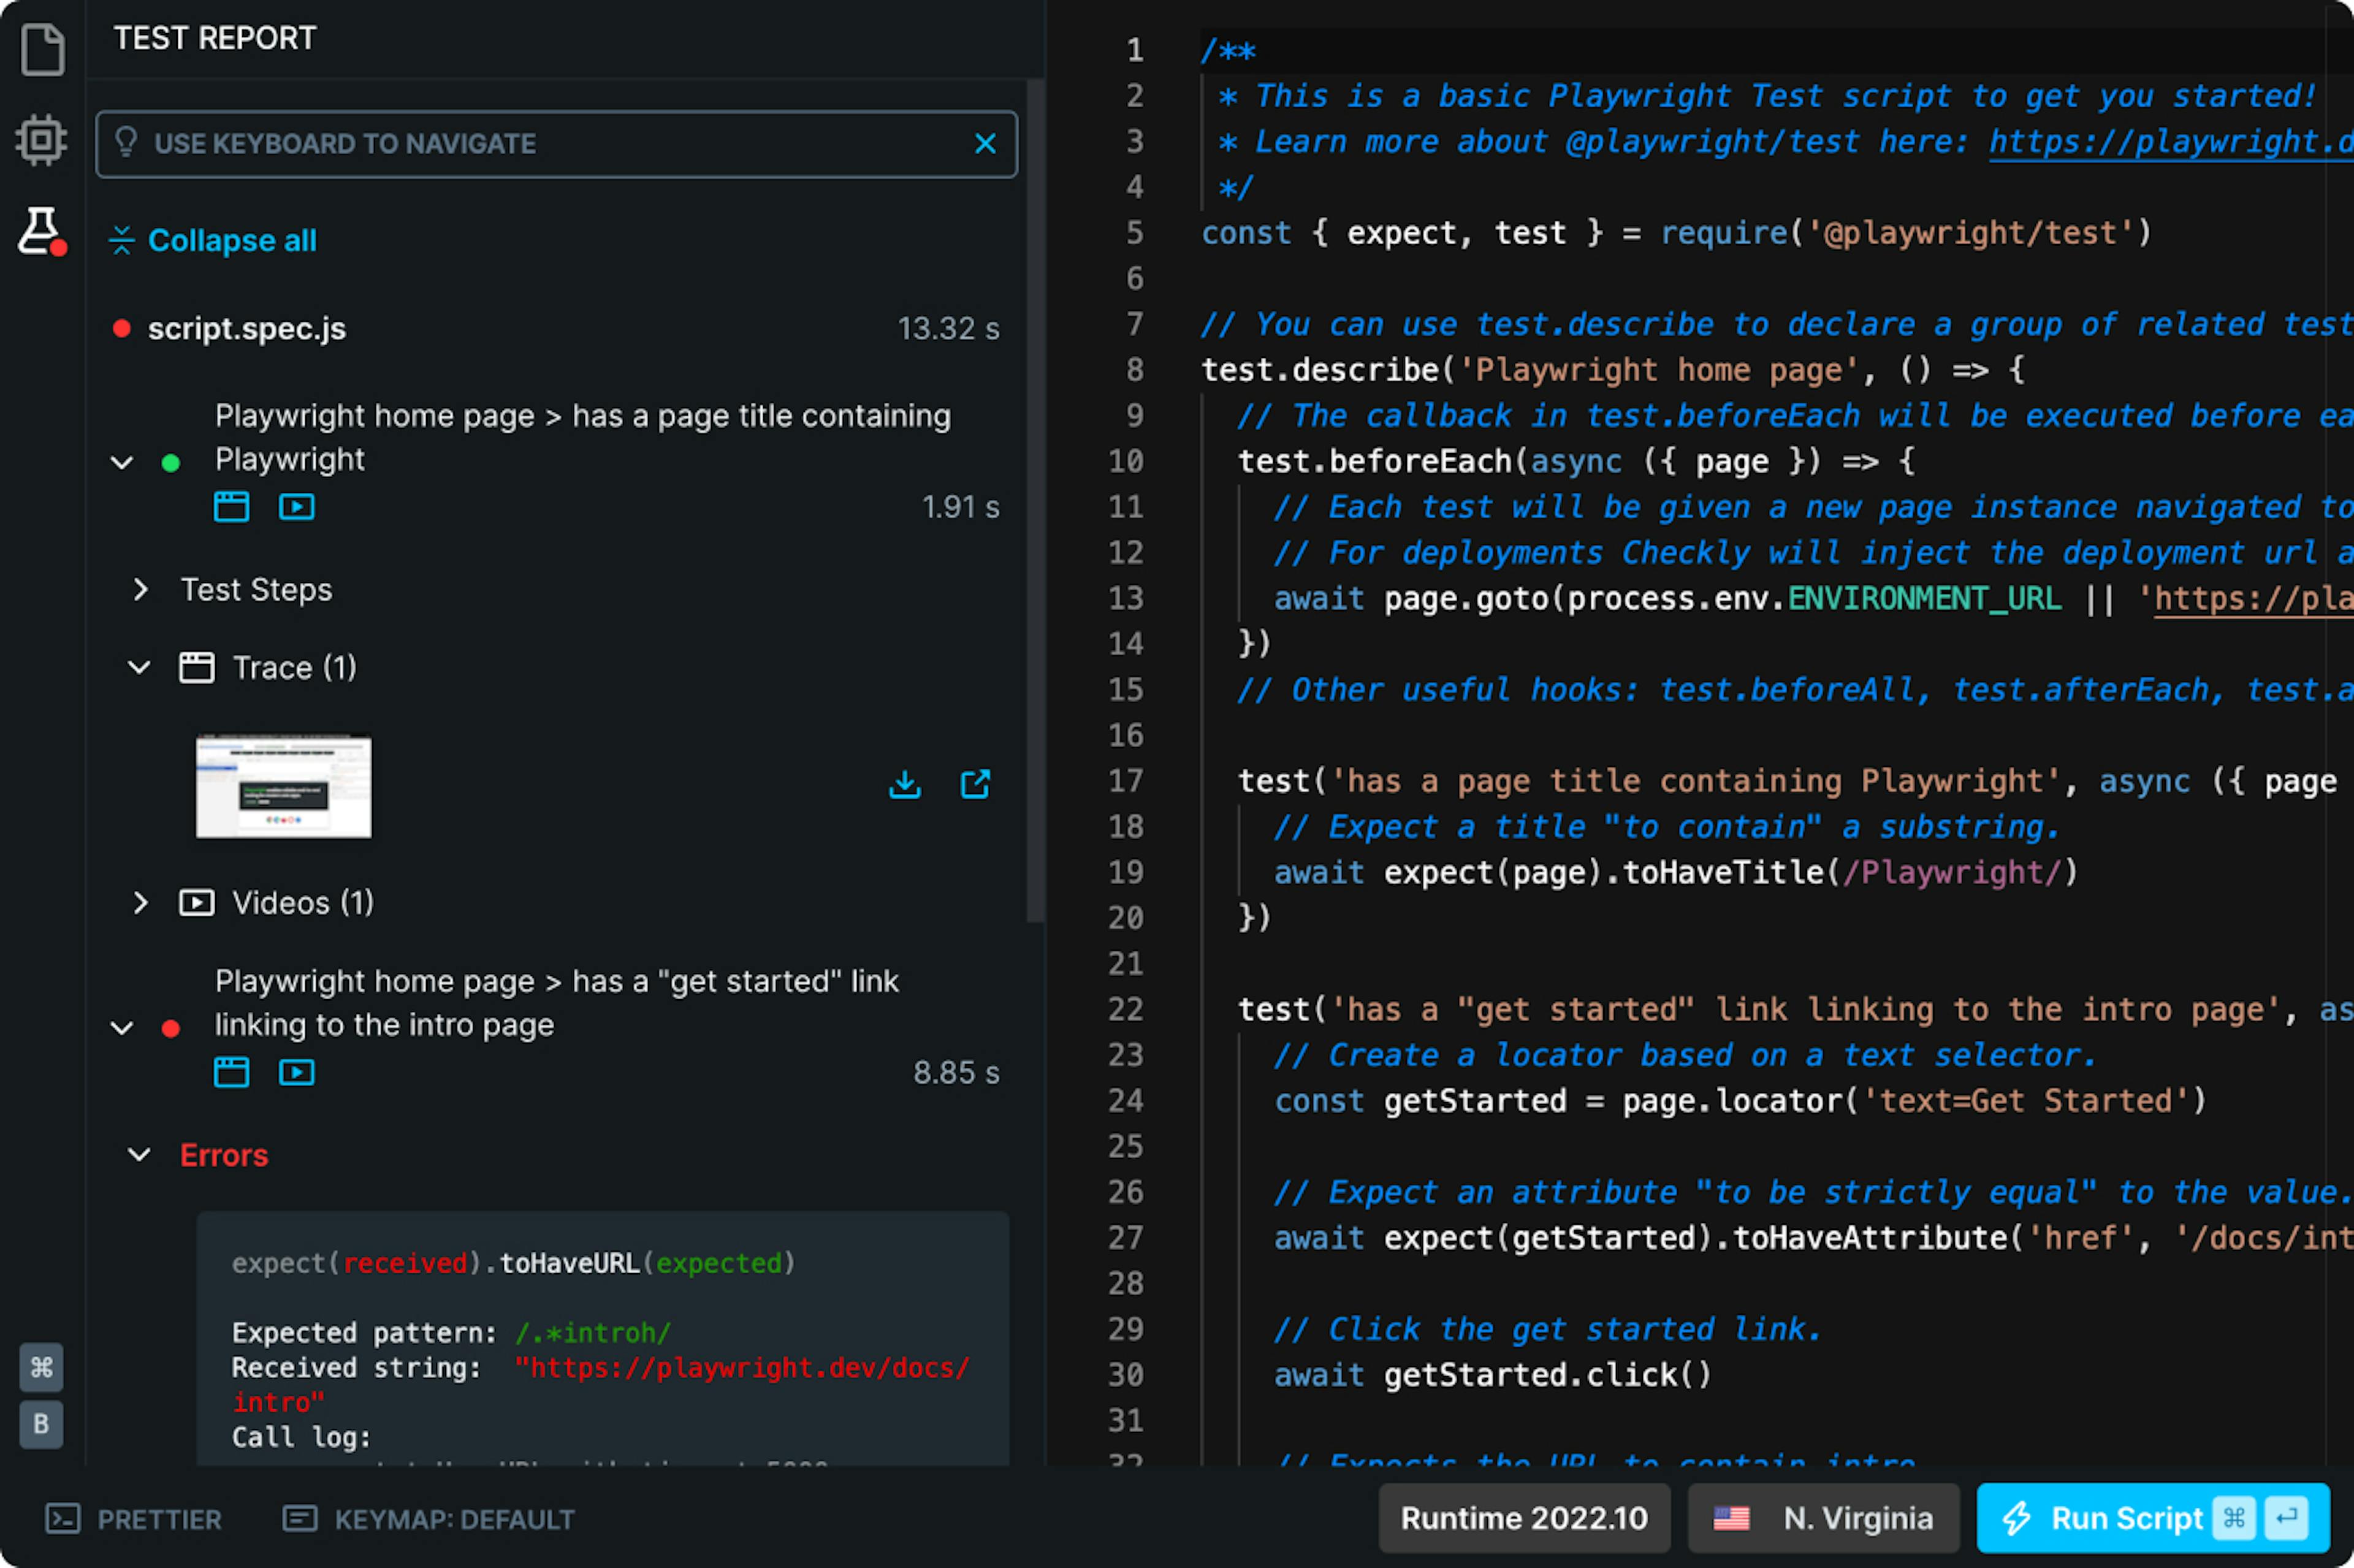Open the runtime chip sidebar icon
Screen dimensions: 2354x1568
pos(42,139)
